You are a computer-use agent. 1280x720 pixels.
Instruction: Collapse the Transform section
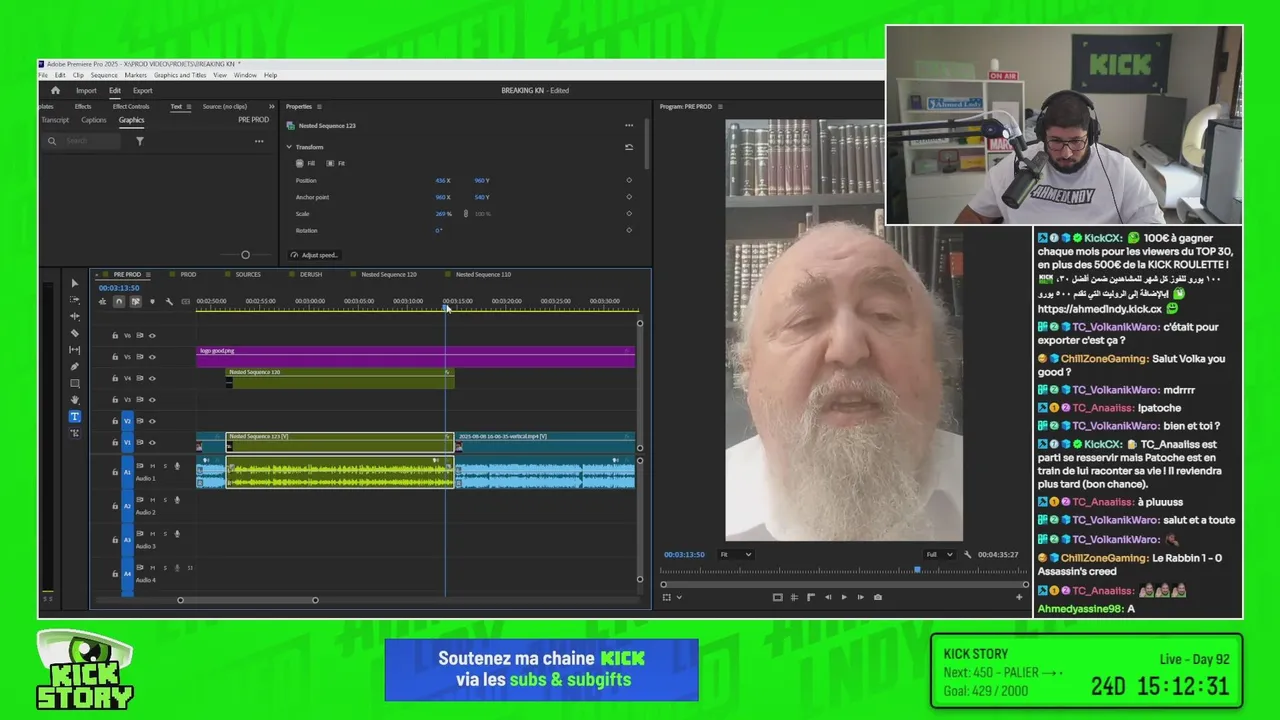coord(289,147)
